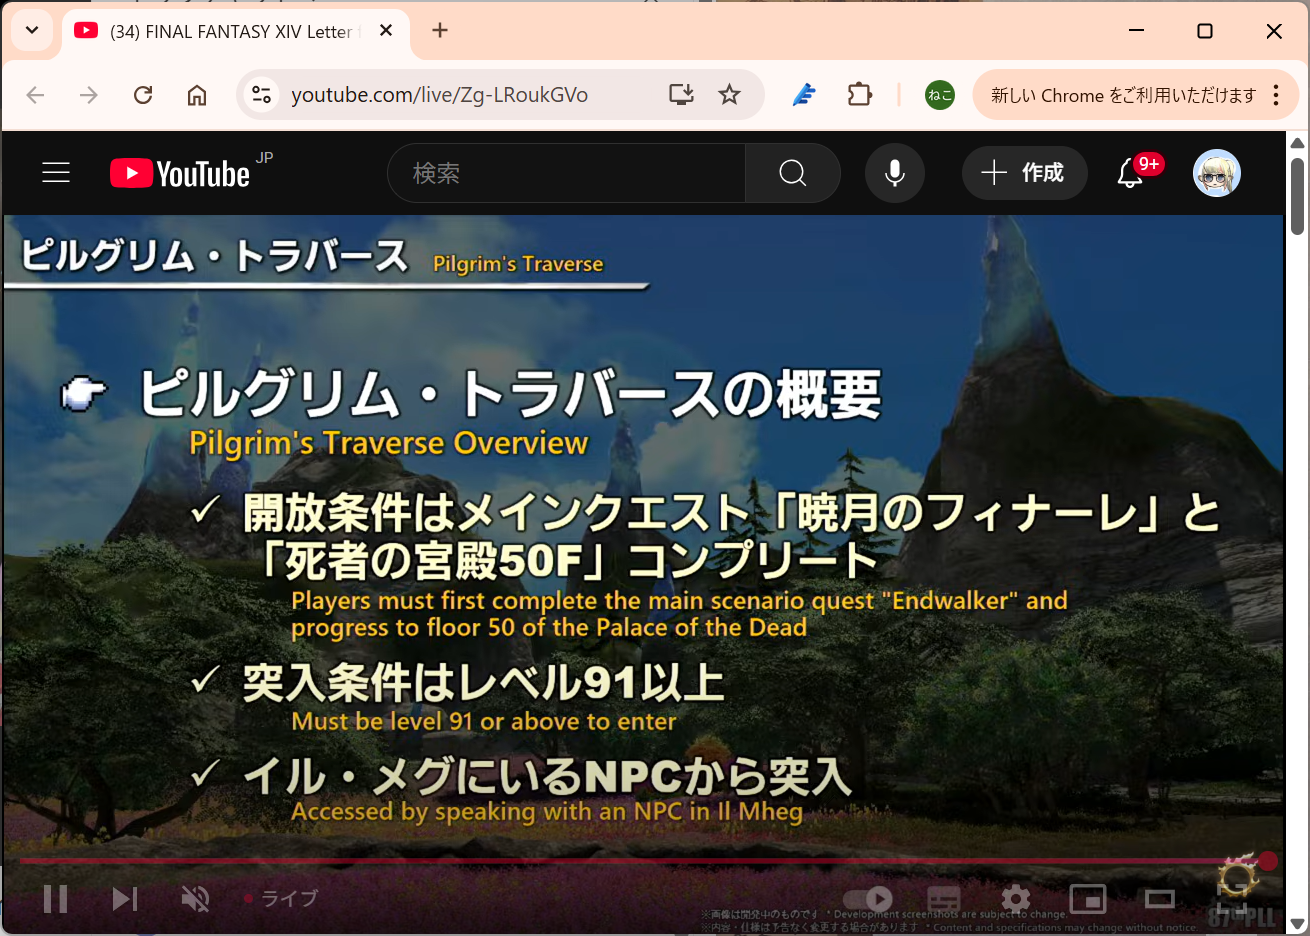Screen dimensions: 1310x936
Task: Toggle the autoplay switch
Action: pyautogui.click(x=868, y=899)
